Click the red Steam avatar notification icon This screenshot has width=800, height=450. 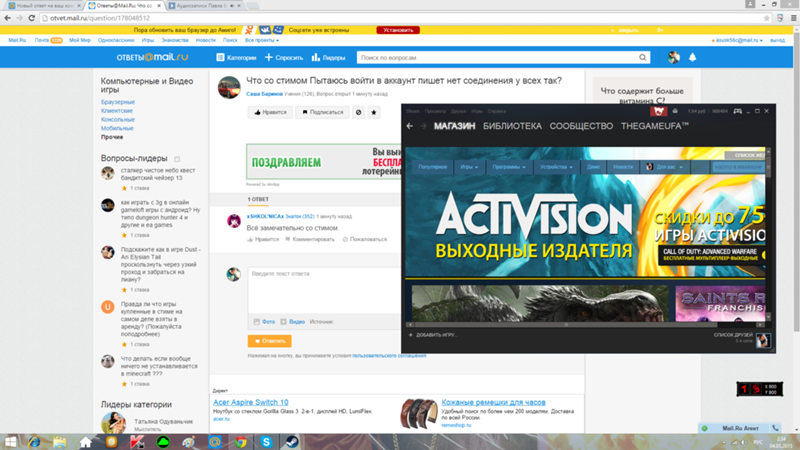point(658,111)
